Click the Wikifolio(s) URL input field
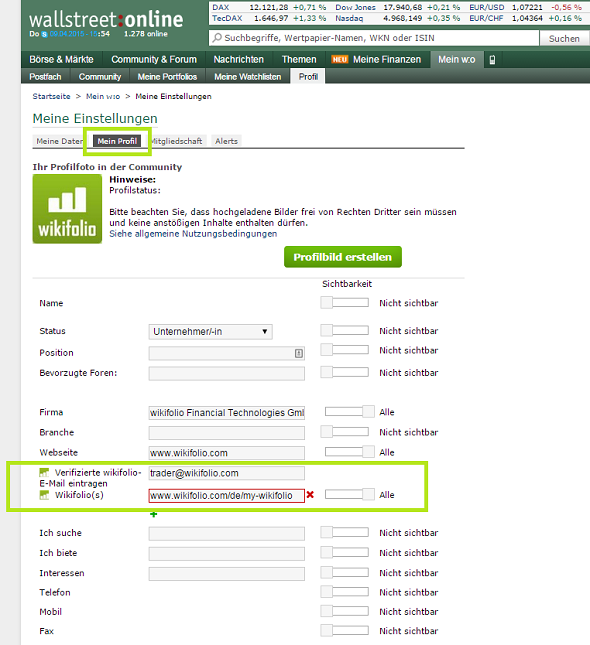 coord(227,496)
